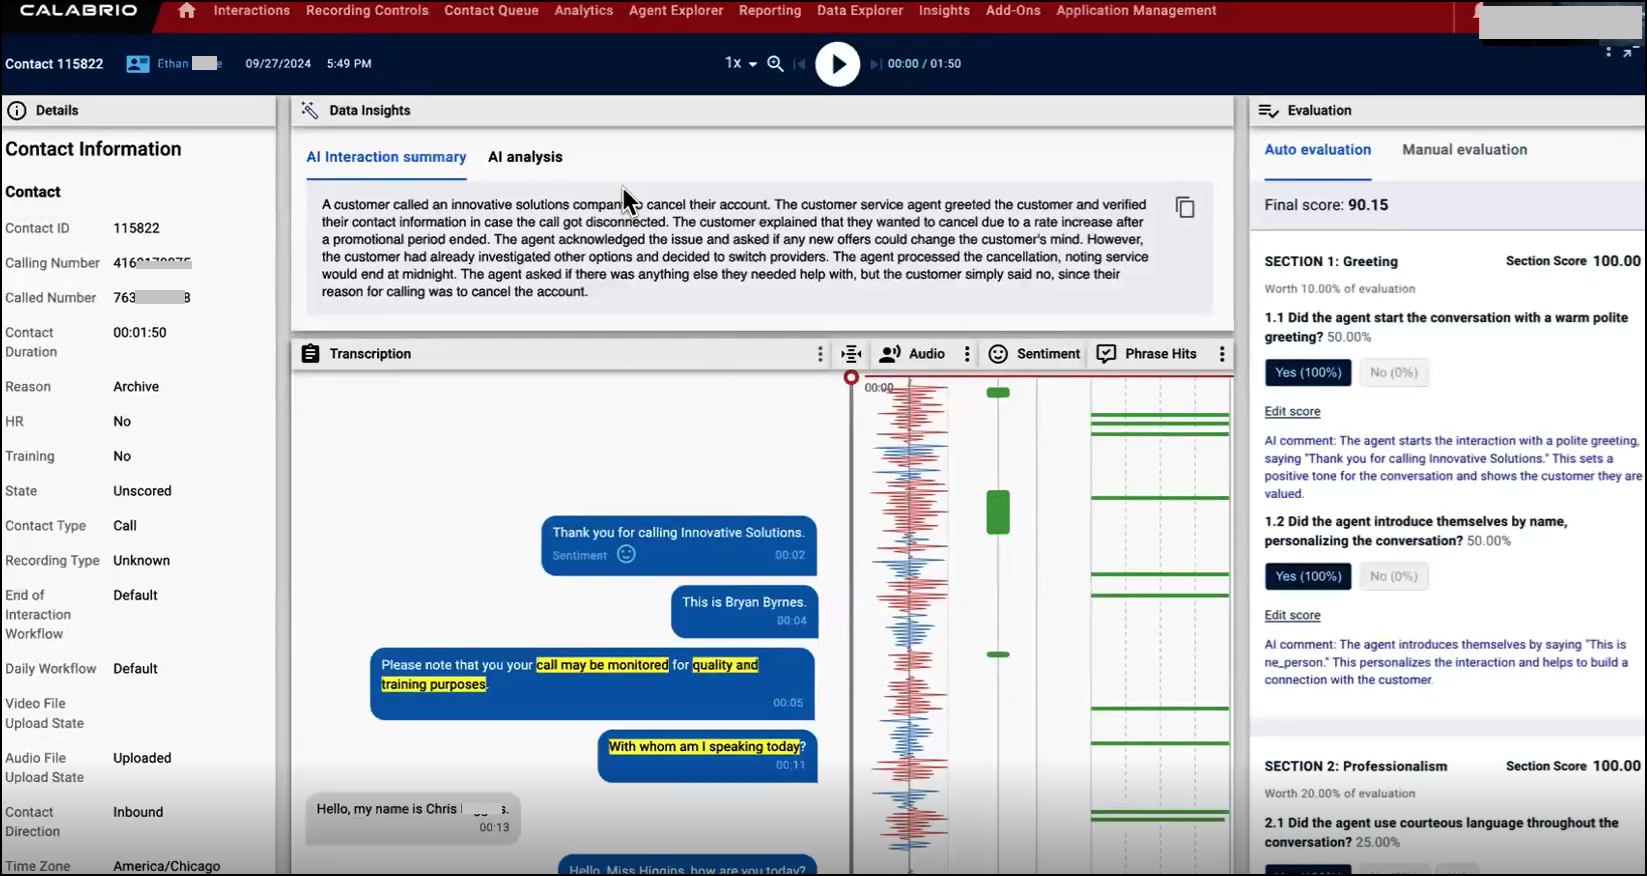
Task: Open the Agent Explorer menu
Action: (676, 11)
